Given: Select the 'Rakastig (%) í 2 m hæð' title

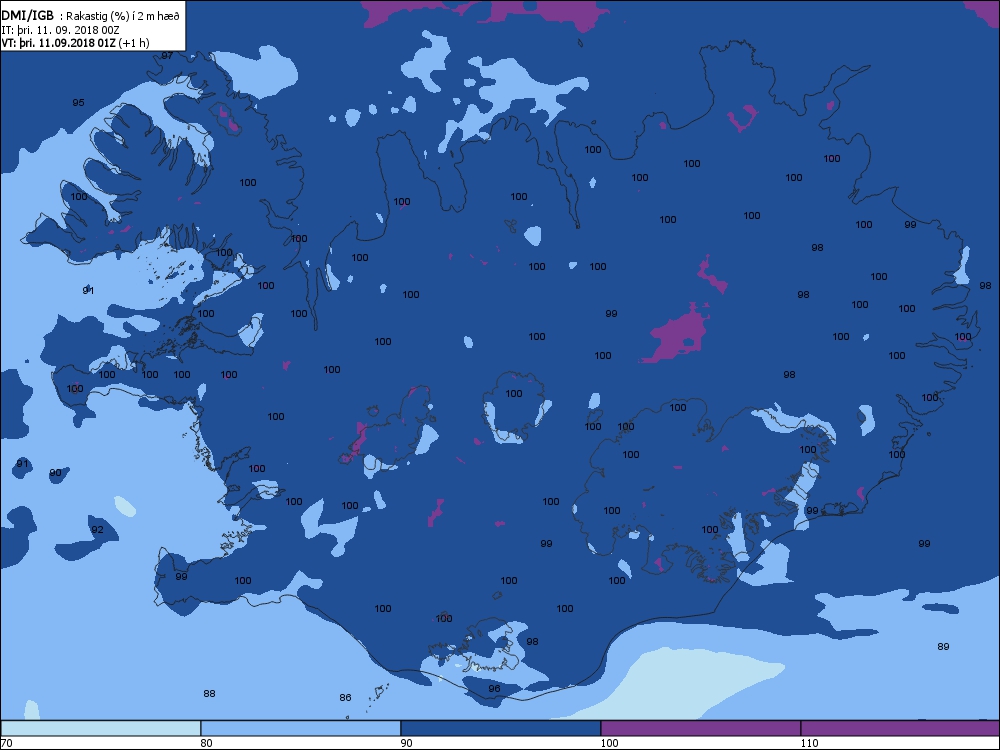Looking at the screenshot, I should point(123,16).
